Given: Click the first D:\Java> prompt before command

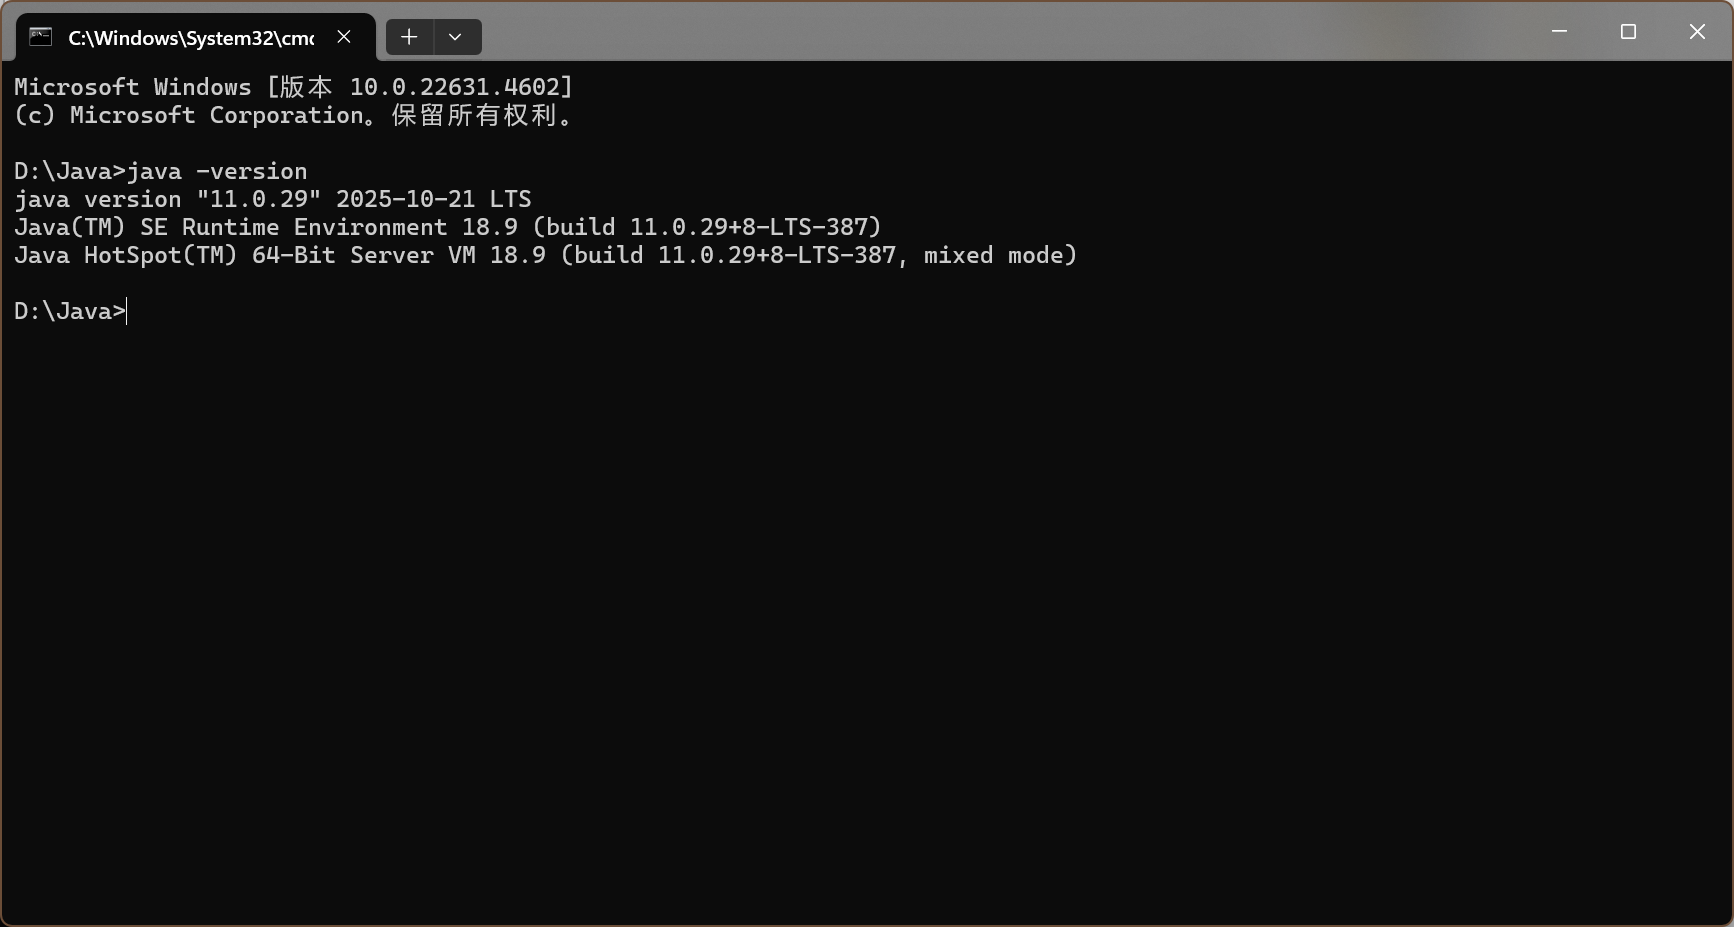Looking at the screenshot, I should point(70,171).
